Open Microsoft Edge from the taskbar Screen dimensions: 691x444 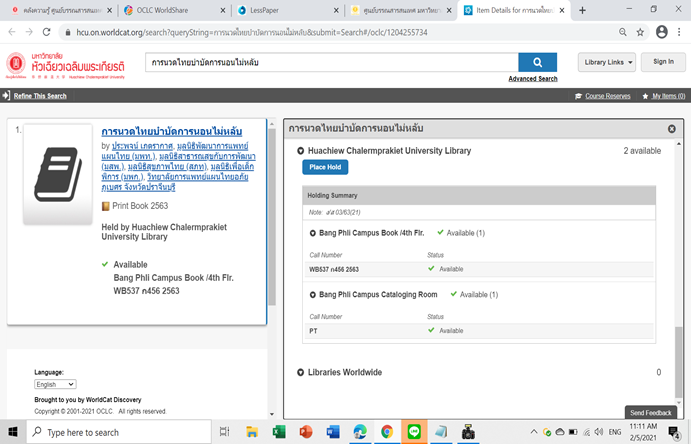point(360,432)
